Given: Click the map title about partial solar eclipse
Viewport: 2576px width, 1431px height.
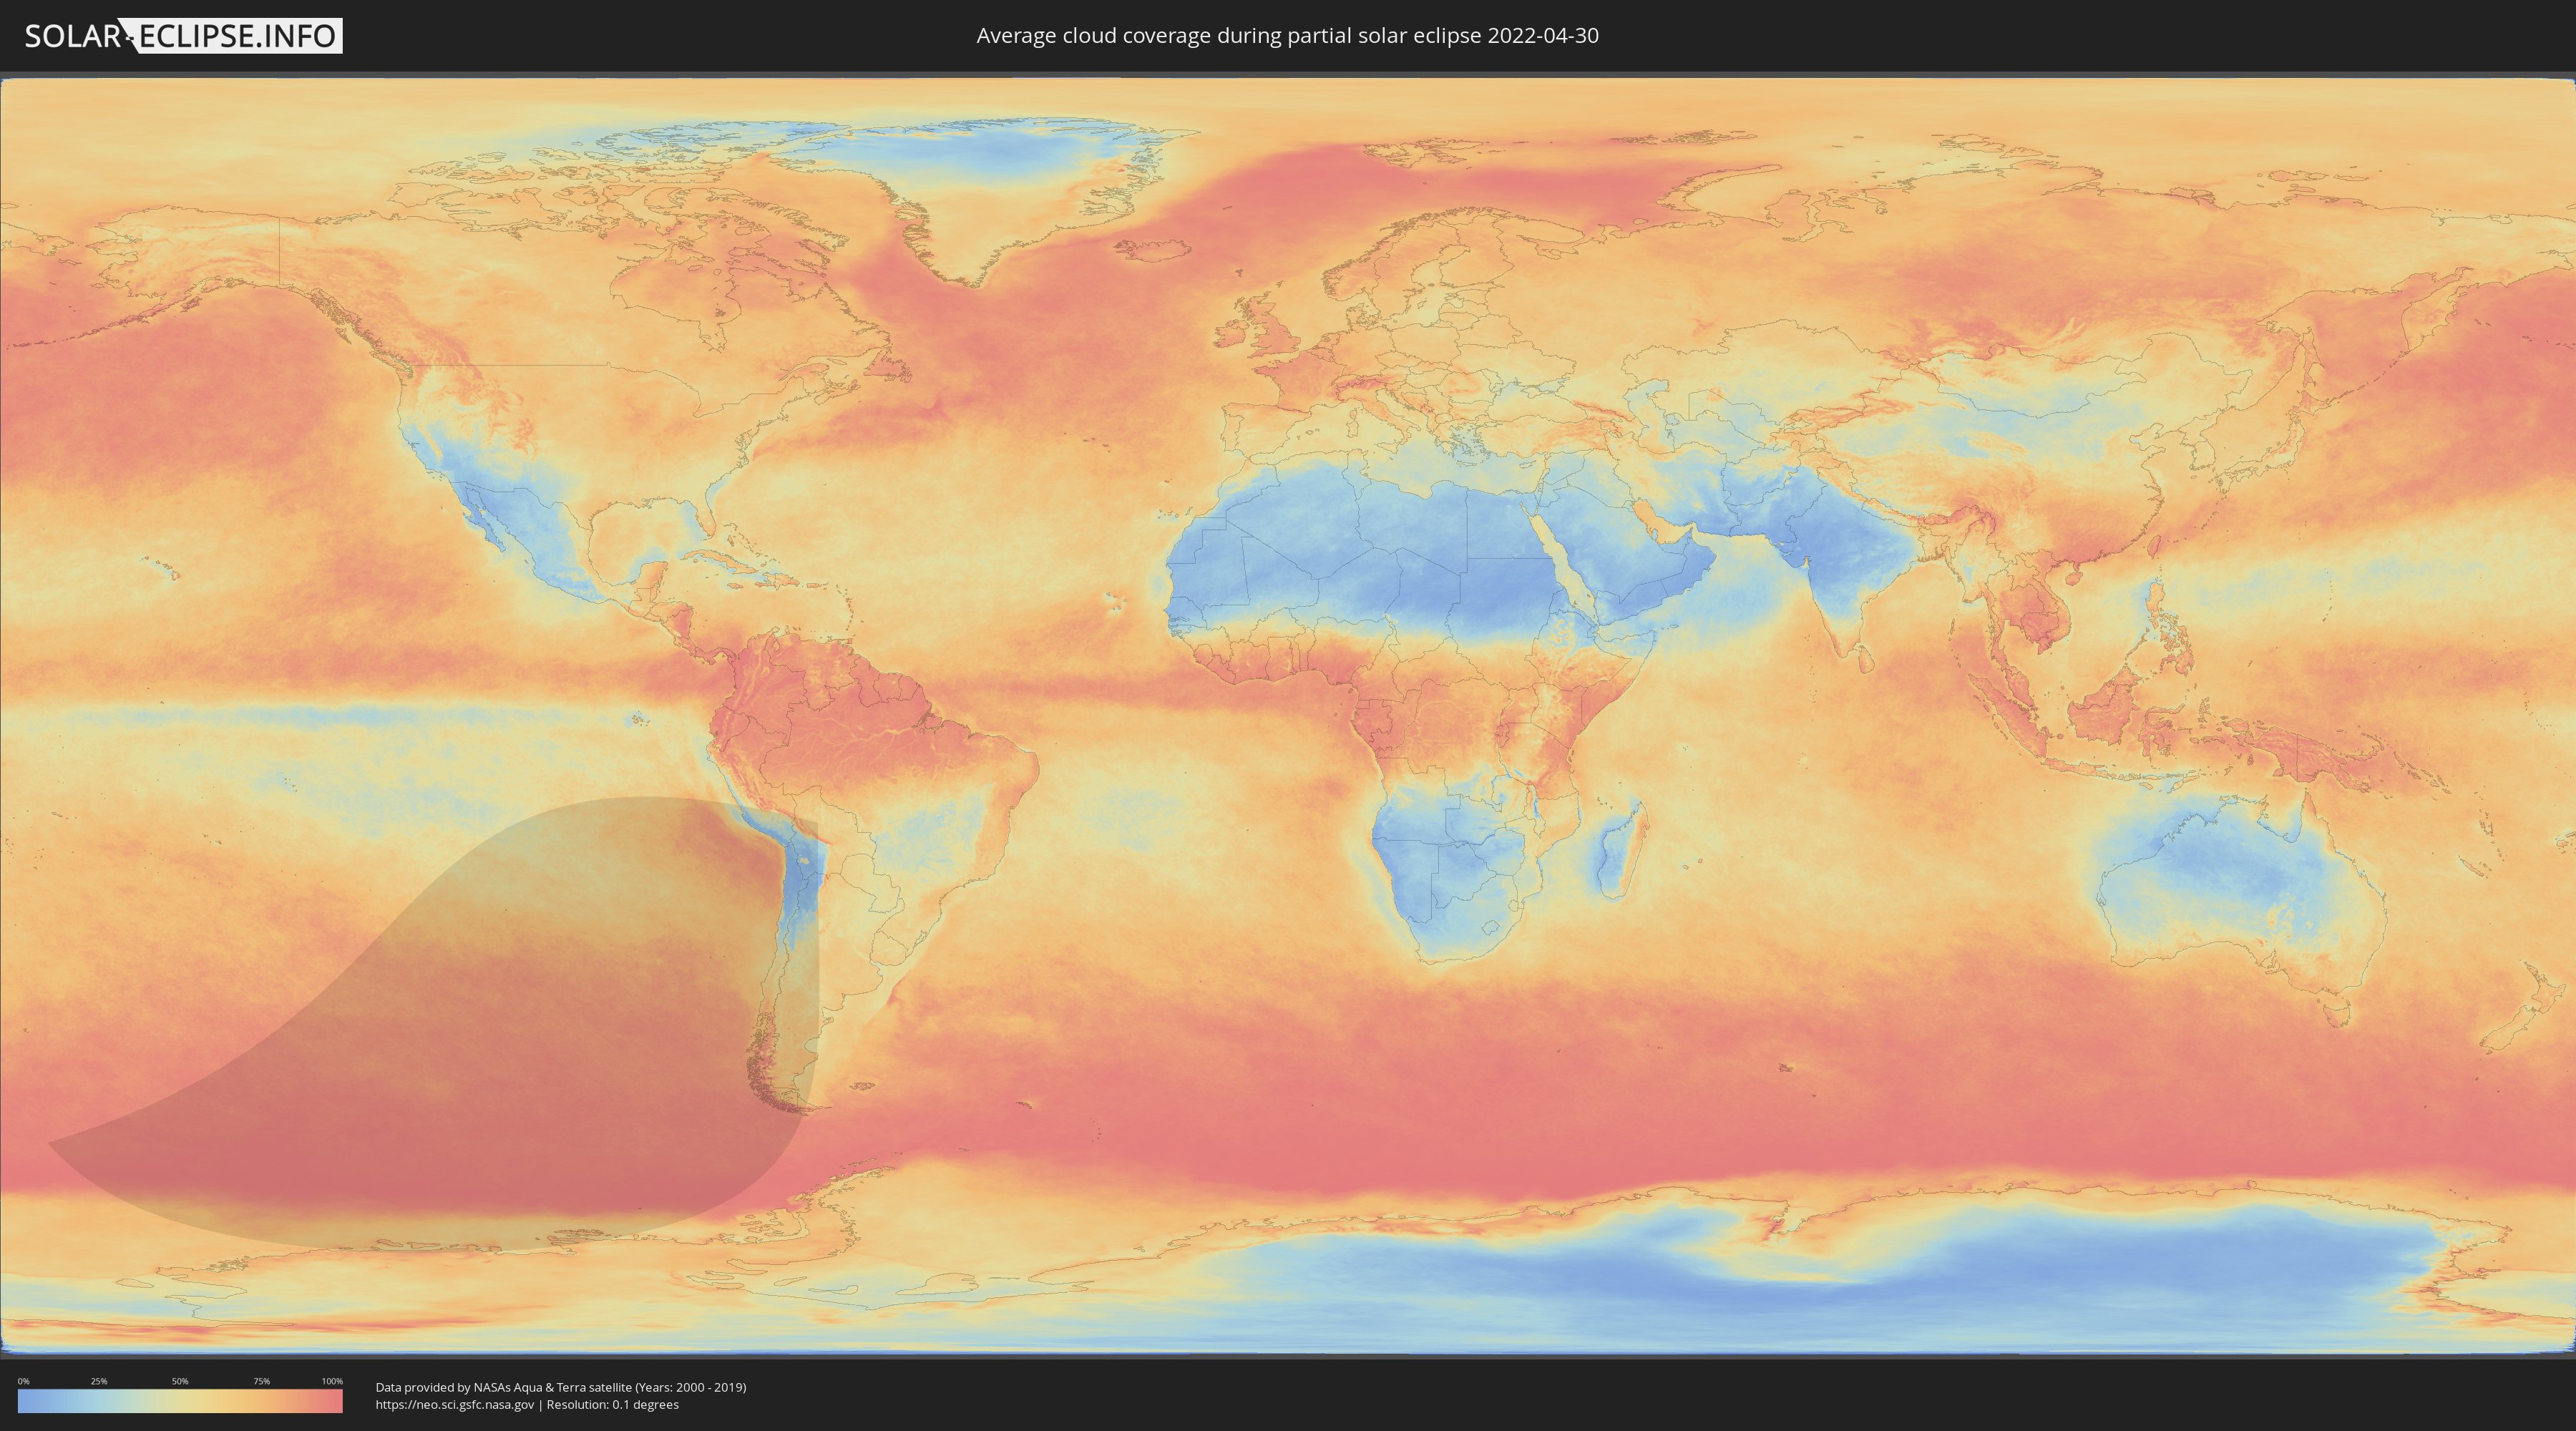Looking at the screenshot, I should click(x=1287, y=36).
